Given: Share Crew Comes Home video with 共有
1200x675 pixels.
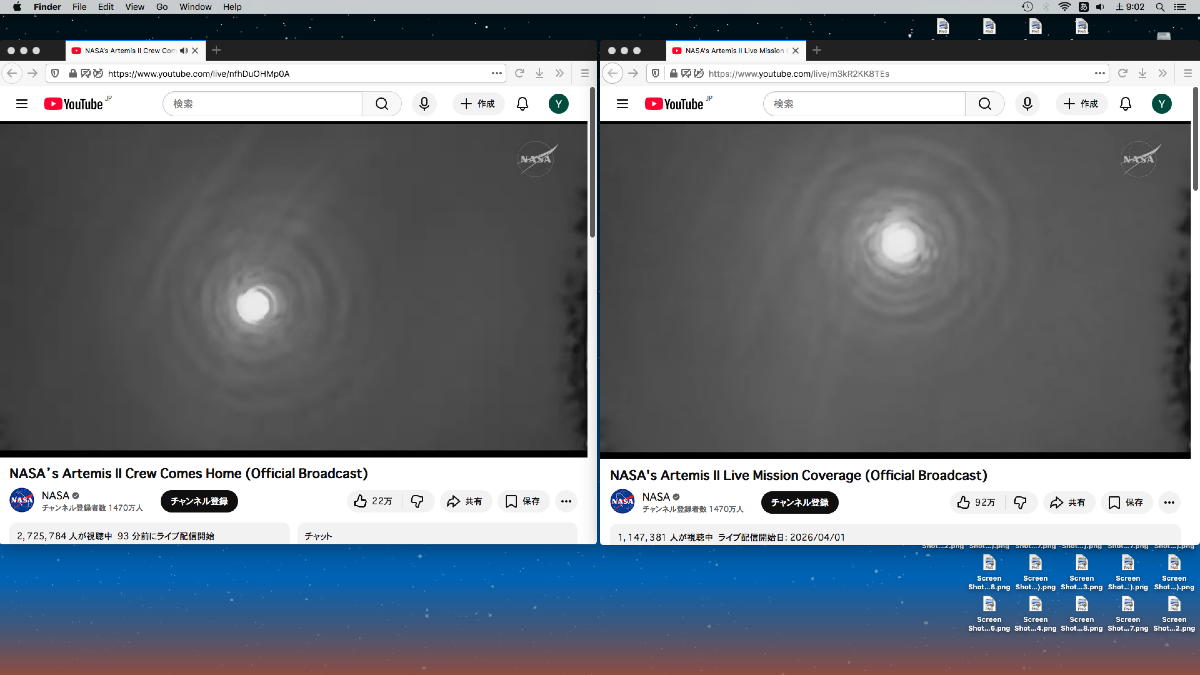Looking at the screenshot, I should click(465, 501).
